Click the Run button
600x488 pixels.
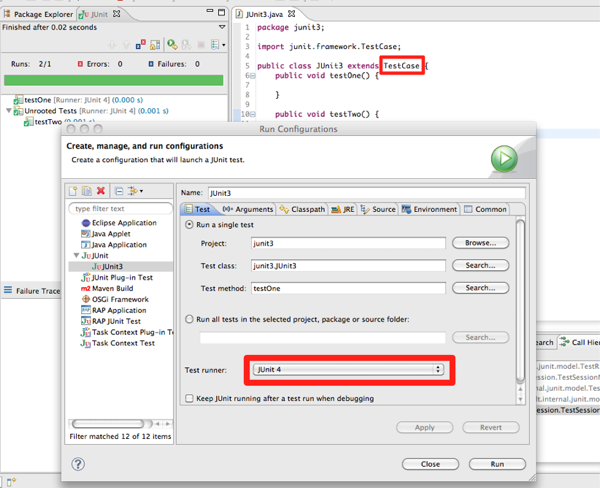pyautogui.click(x=497, y=464)
